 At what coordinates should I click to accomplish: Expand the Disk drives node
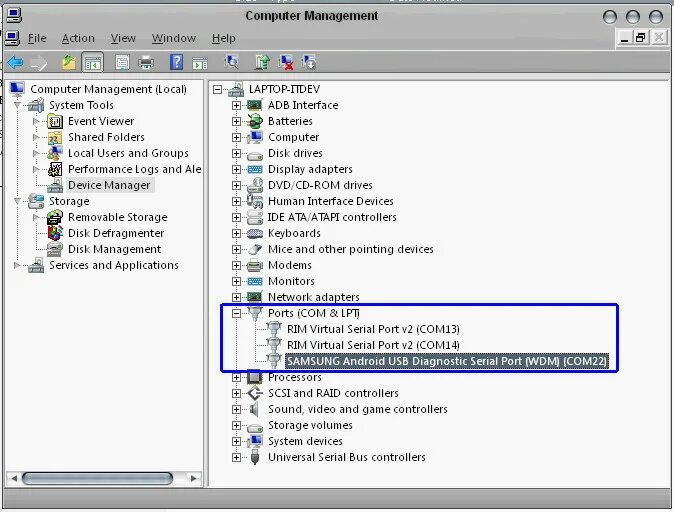click(x=236, y=153)
